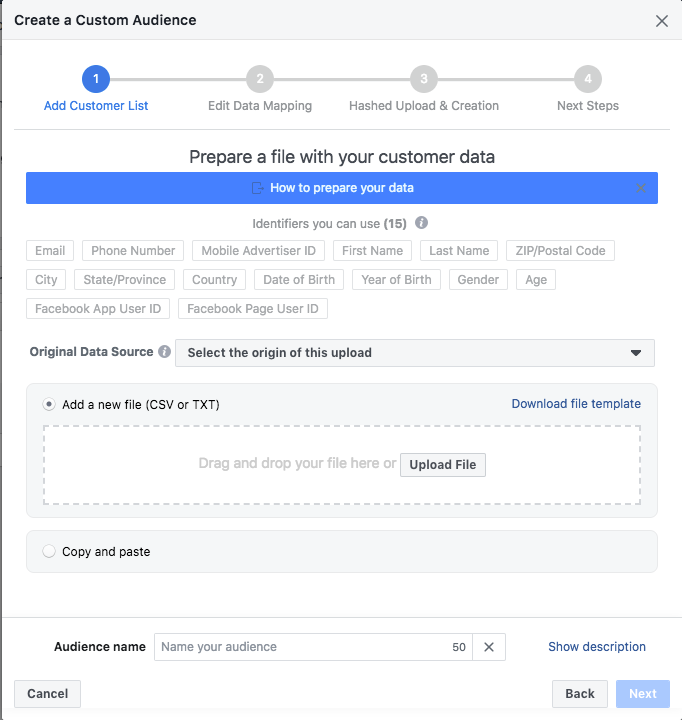Select Add a new file radio option

(x=49, y=405)
